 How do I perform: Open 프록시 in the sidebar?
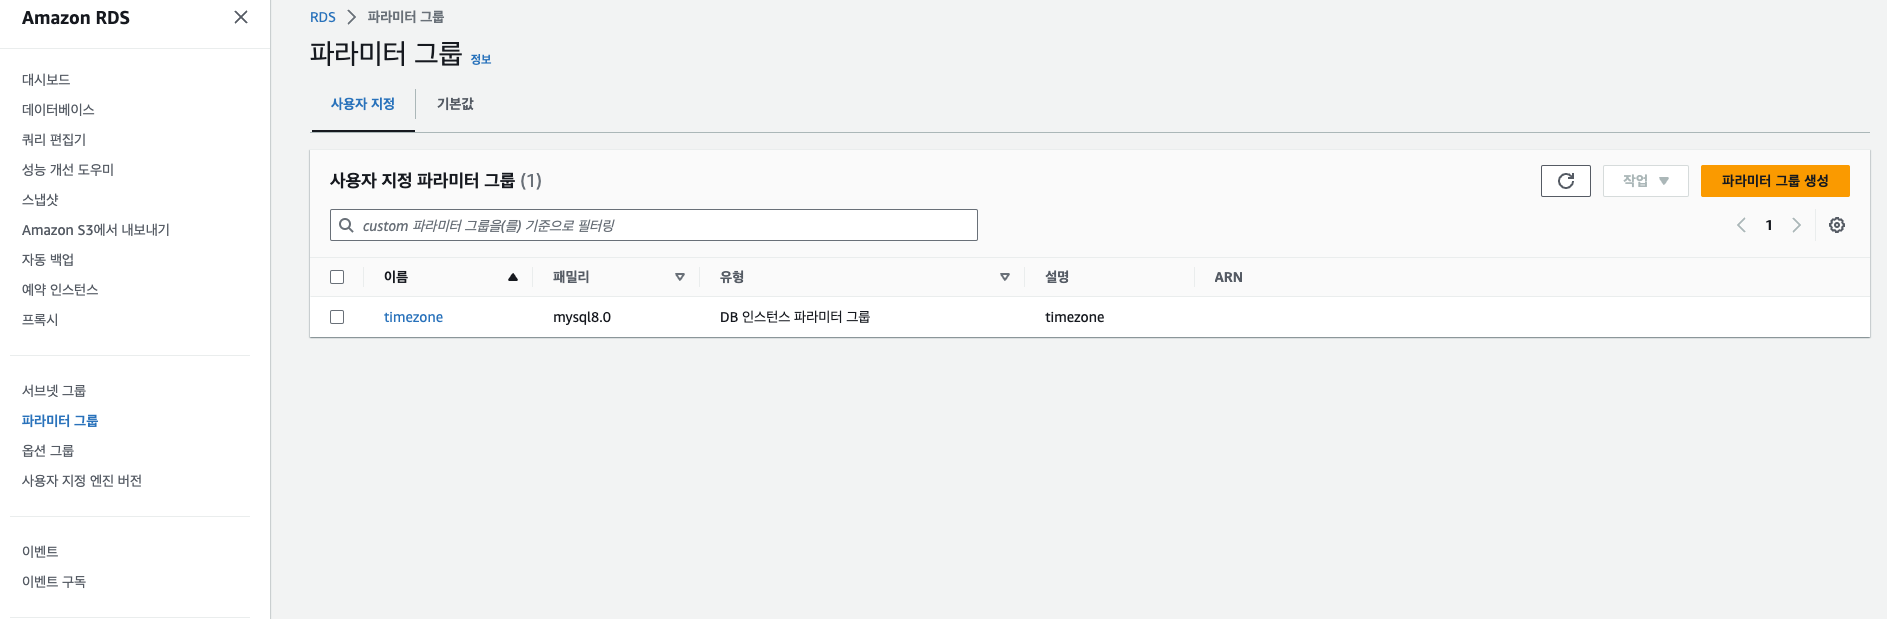tap(40, 319)
